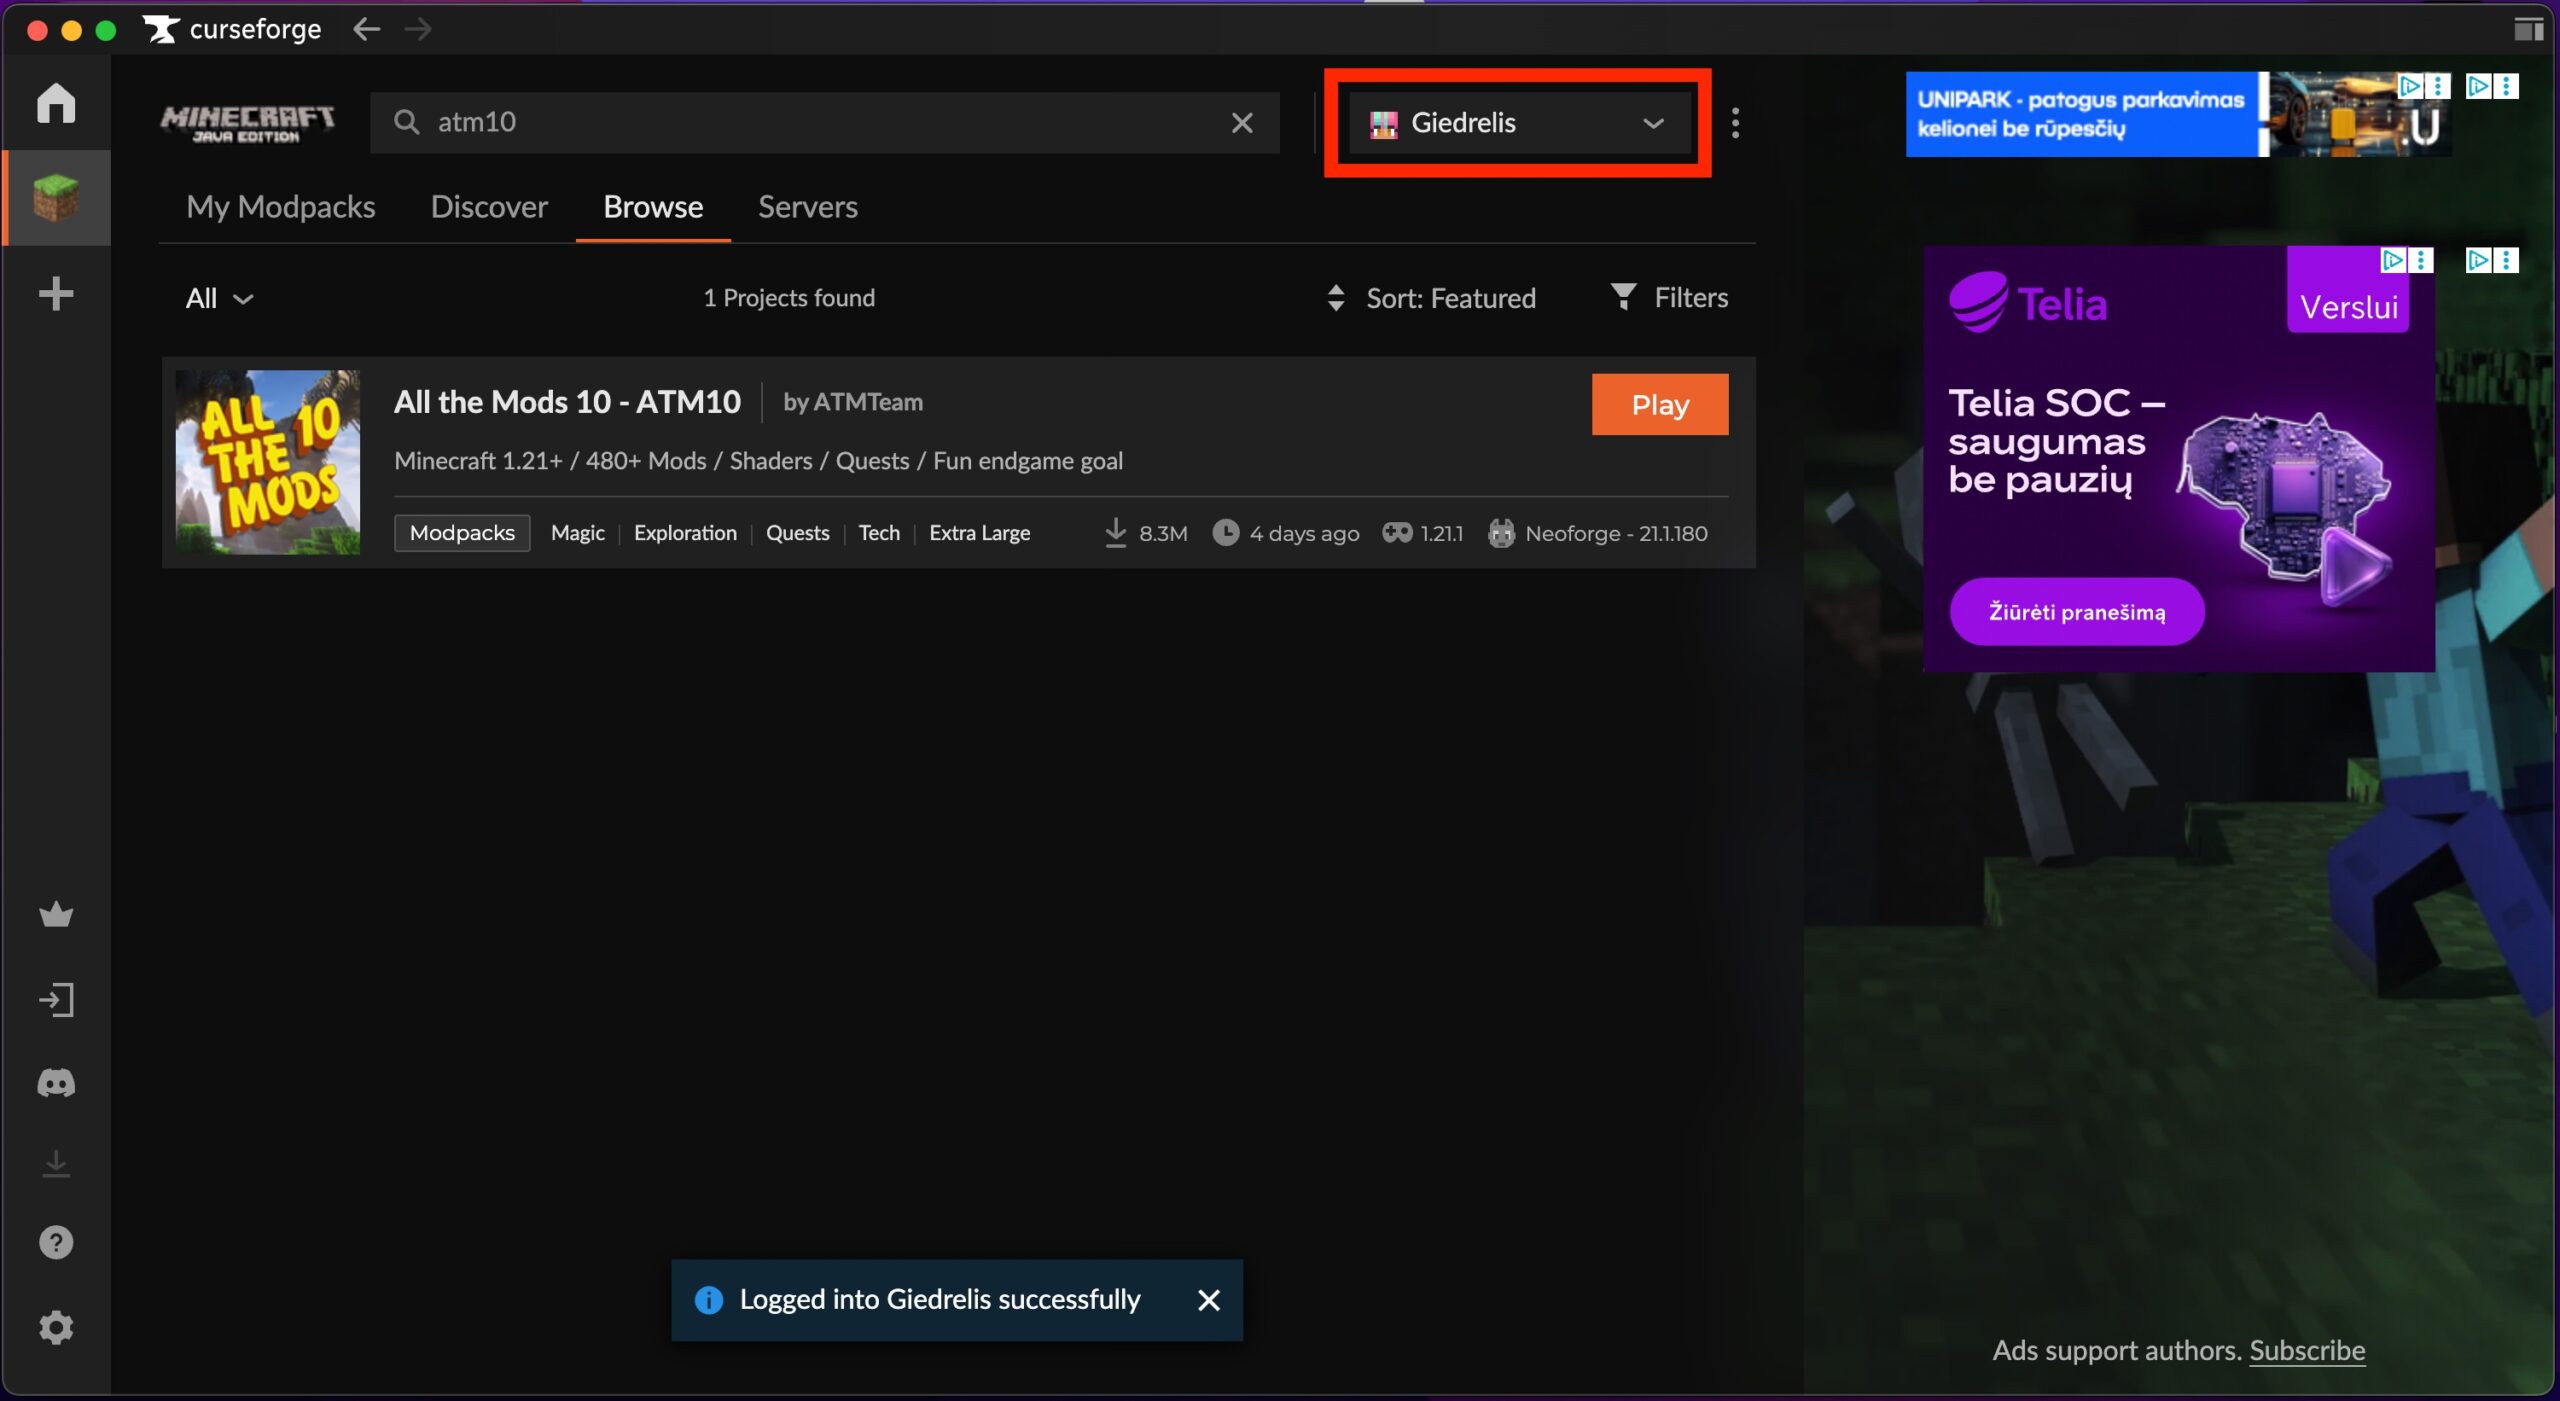Click the Žiūrėti pranešimą ad button
Screen dimensions: 2560x1401
pyautogui.click(x=2077, y=611)
